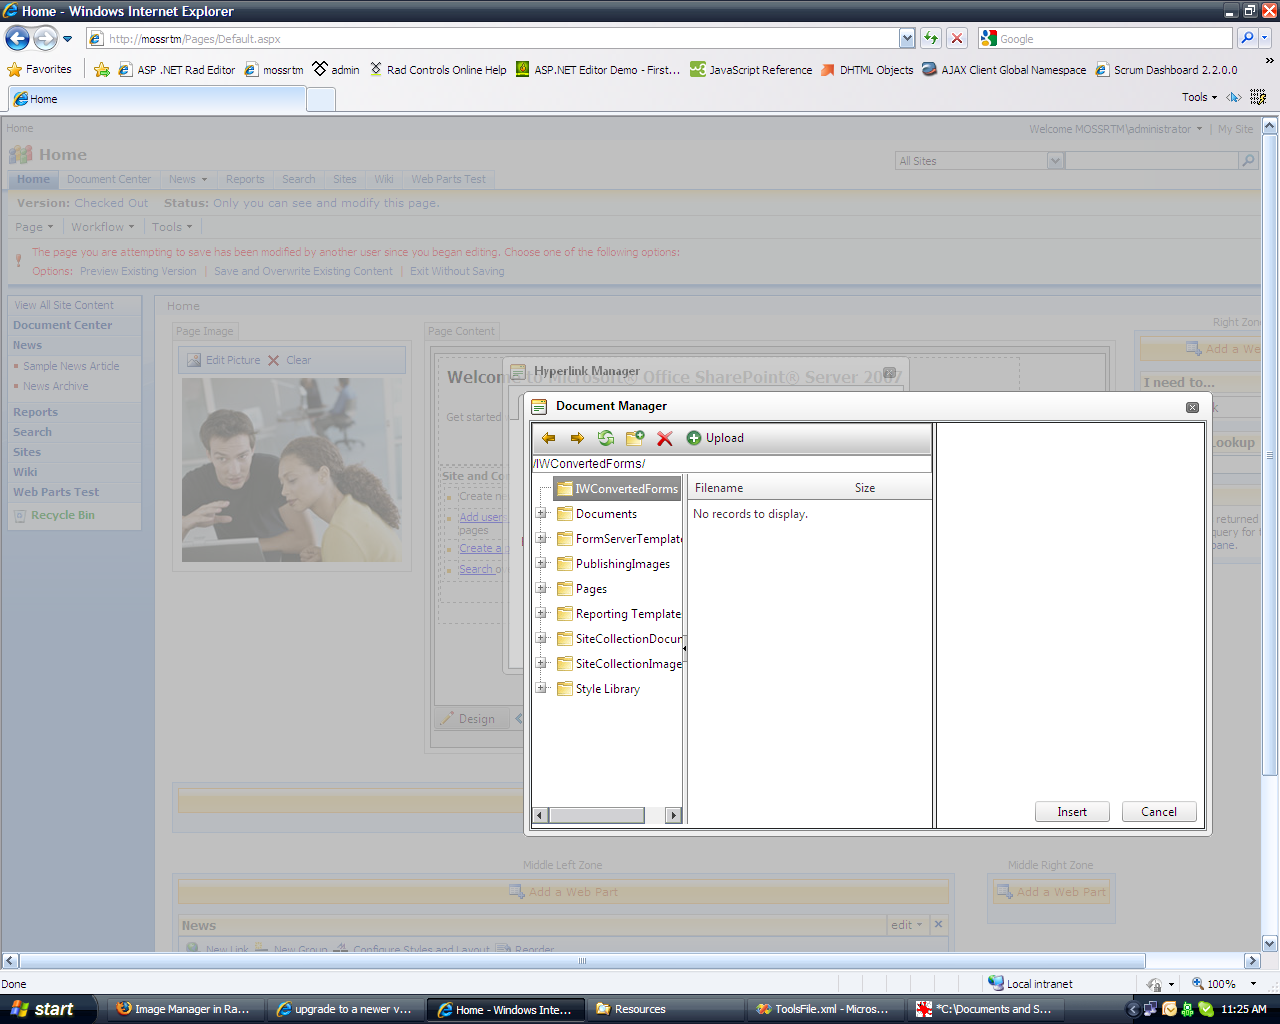
Task: Click the browser Back button
Action: 18,39
